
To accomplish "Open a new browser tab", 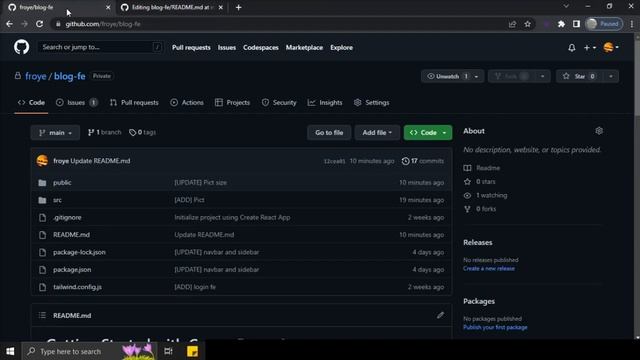I will point(238,7).
